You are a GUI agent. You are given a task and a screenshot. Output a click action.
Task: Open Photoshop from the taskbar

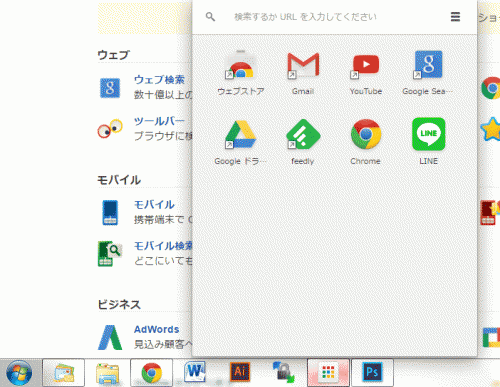372,373
